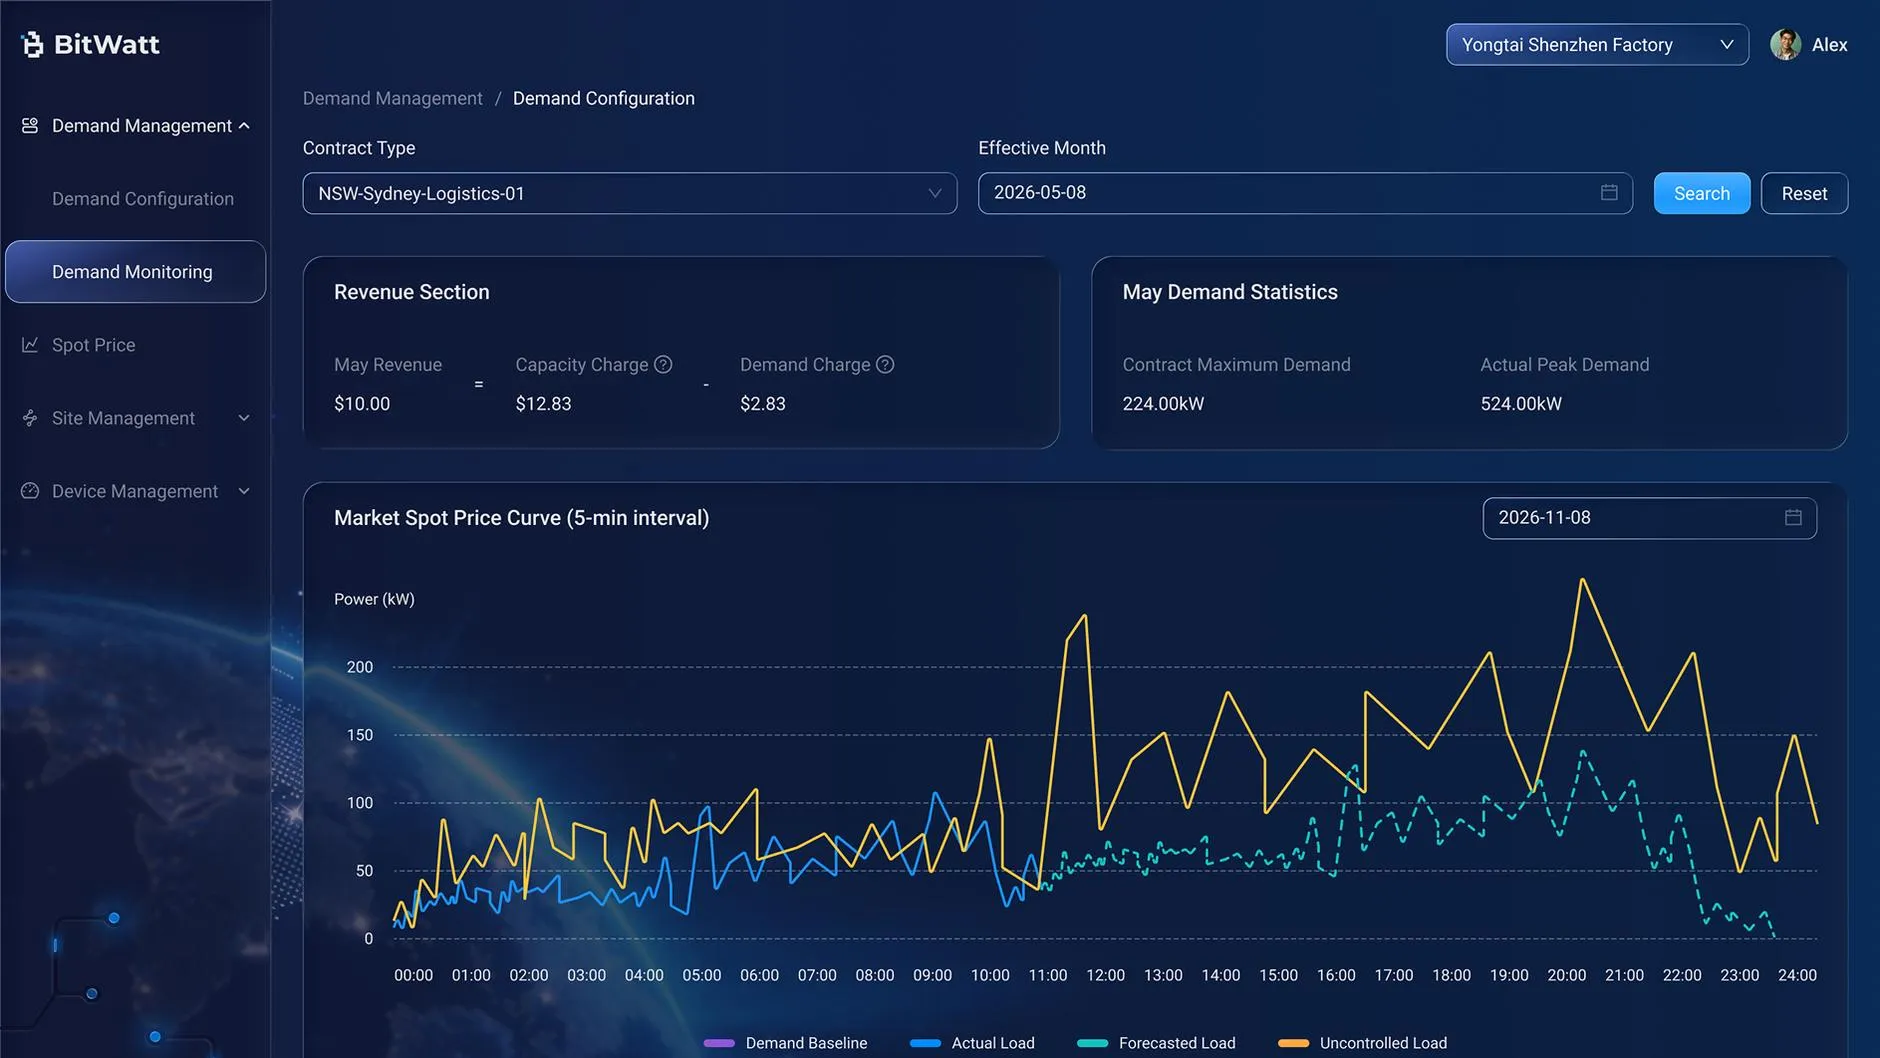Image resolution: width=1880 pixels, height=1058 pixels.
Task: Collapse the Demand Management menu chevron
Action: point(244,126)
